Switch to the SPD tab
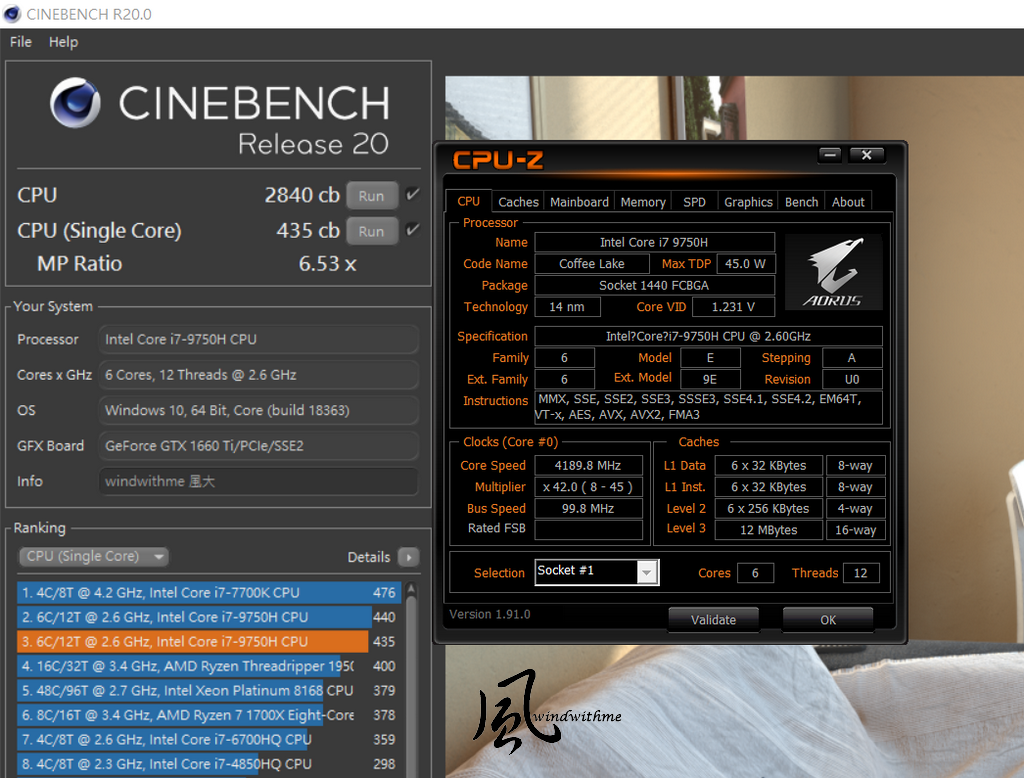This screenshot has height=778, width=1024. pyautogui.click(x=694, y=202)
